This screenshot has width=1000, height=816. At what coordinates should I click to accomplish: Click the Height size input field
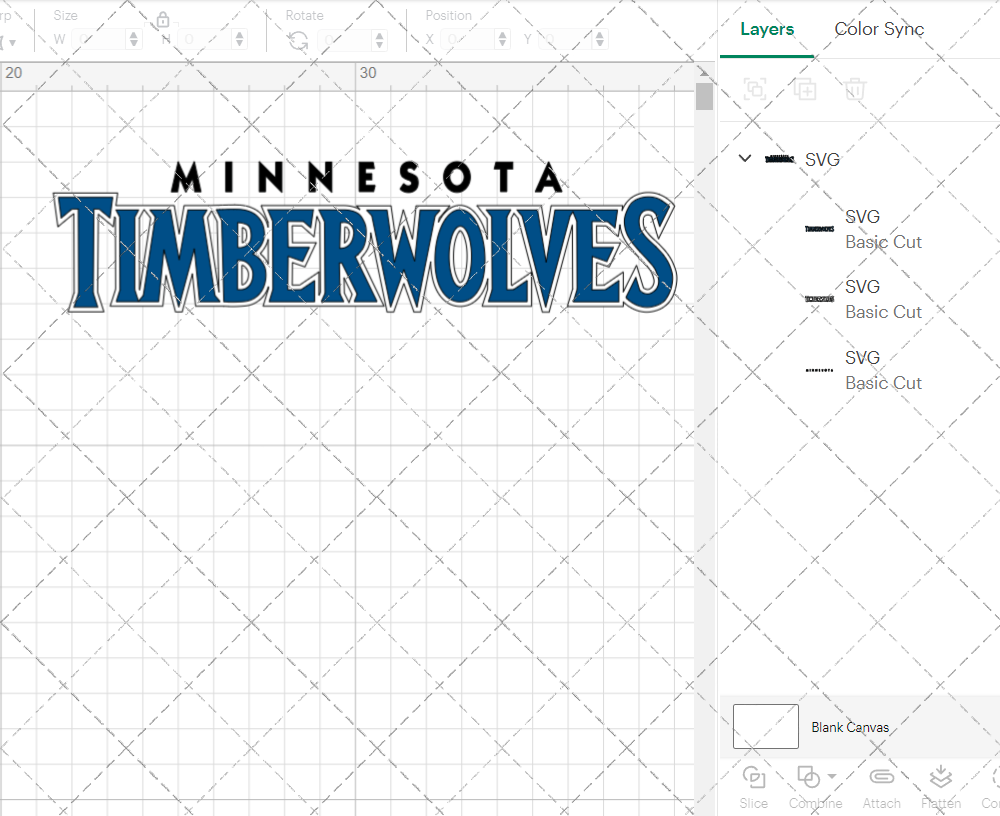tap(204, 40)
